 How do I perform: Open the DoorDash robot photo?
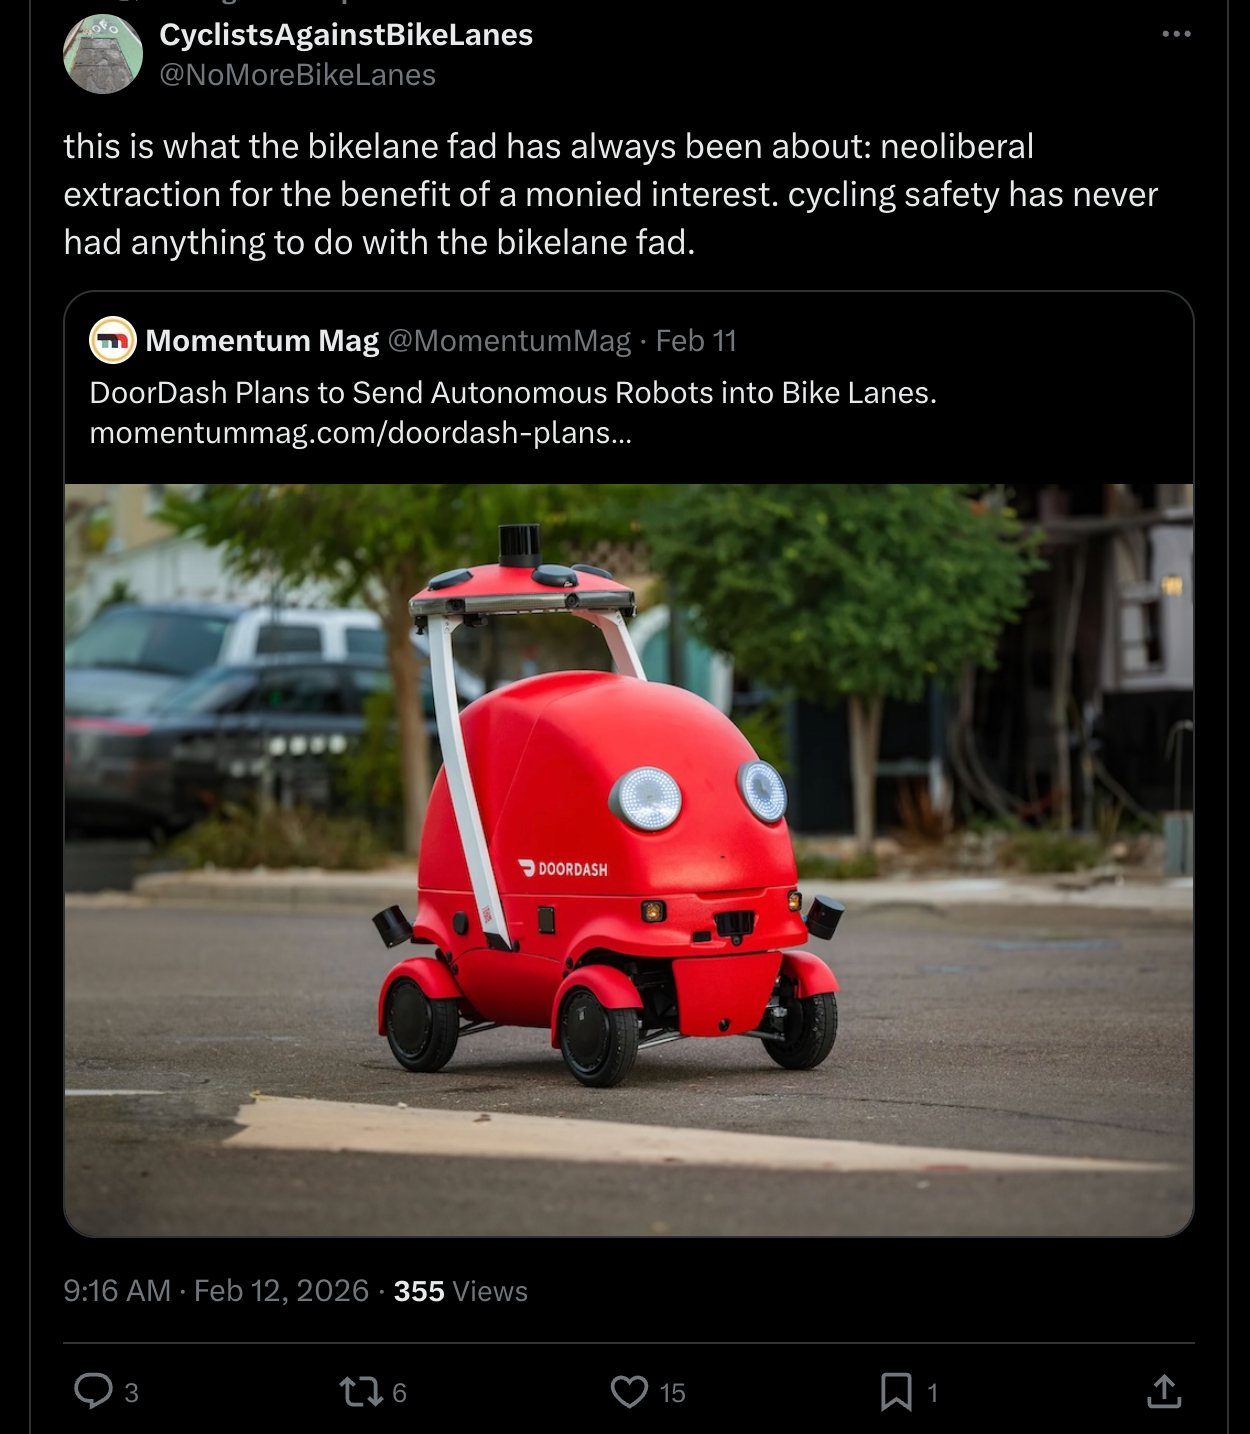pos(629,860)
